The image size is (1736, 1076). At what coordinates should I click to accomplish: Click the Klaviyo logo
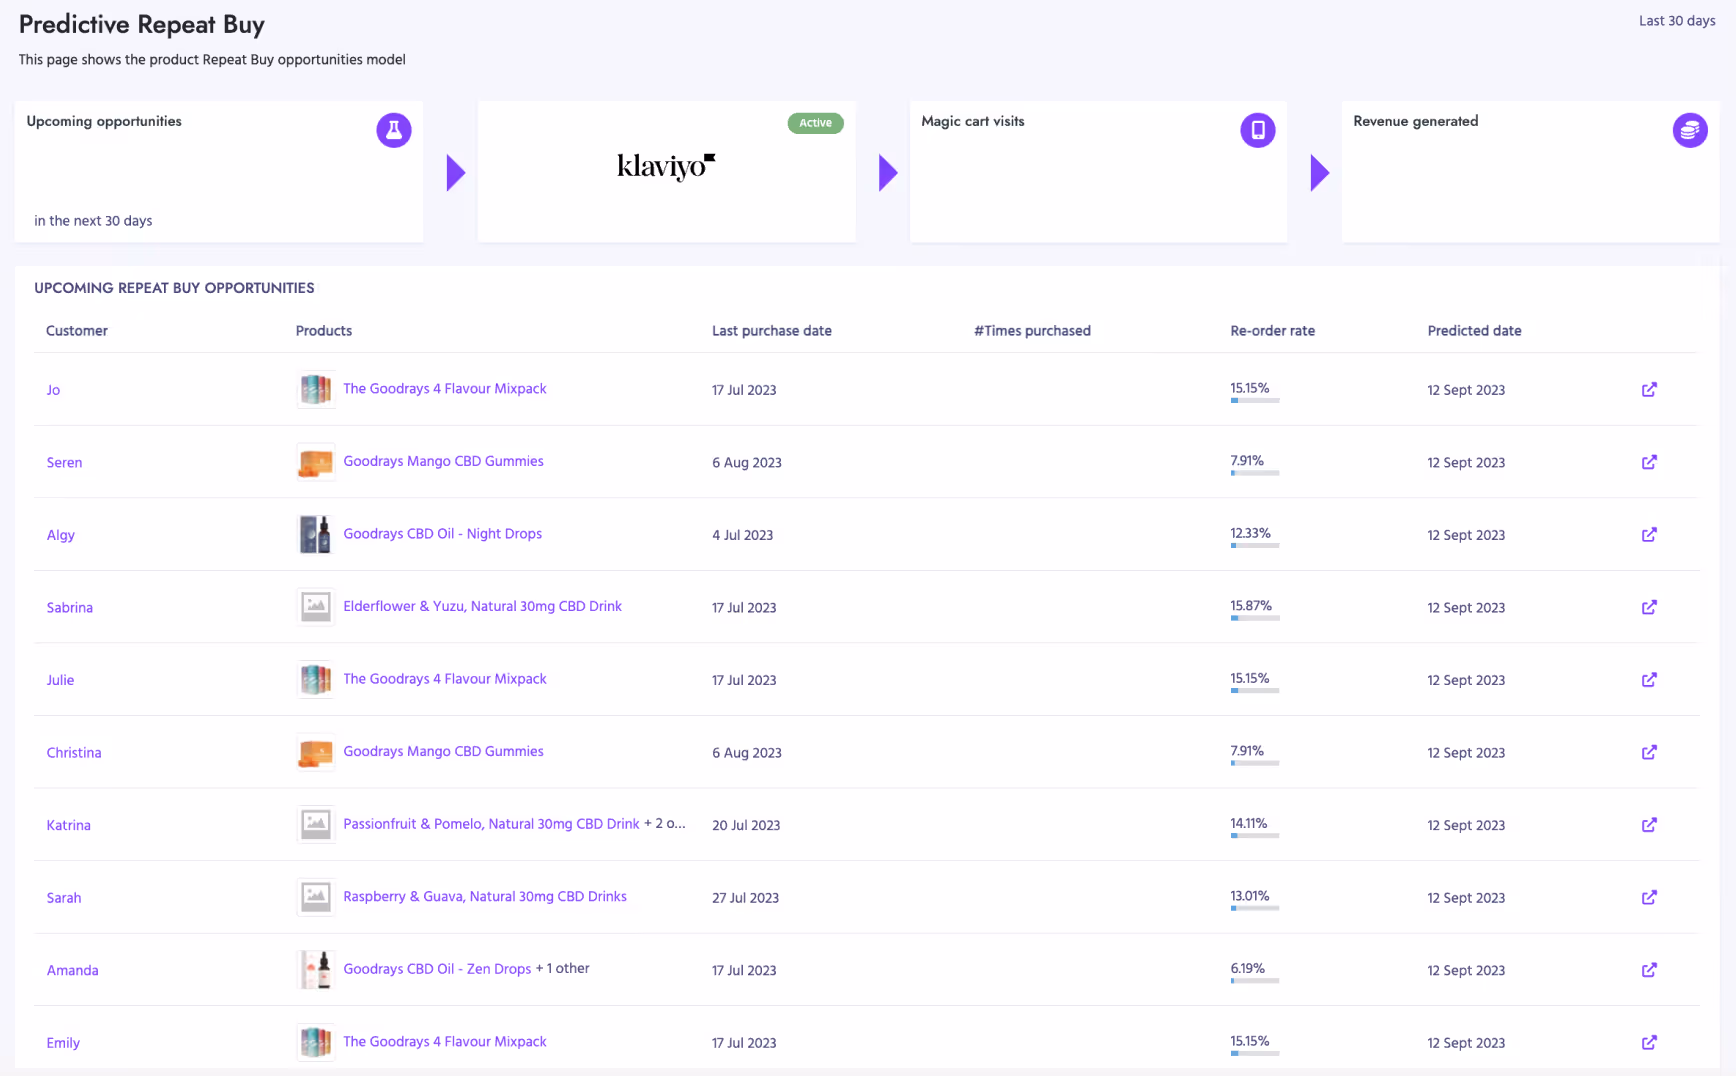666,165
